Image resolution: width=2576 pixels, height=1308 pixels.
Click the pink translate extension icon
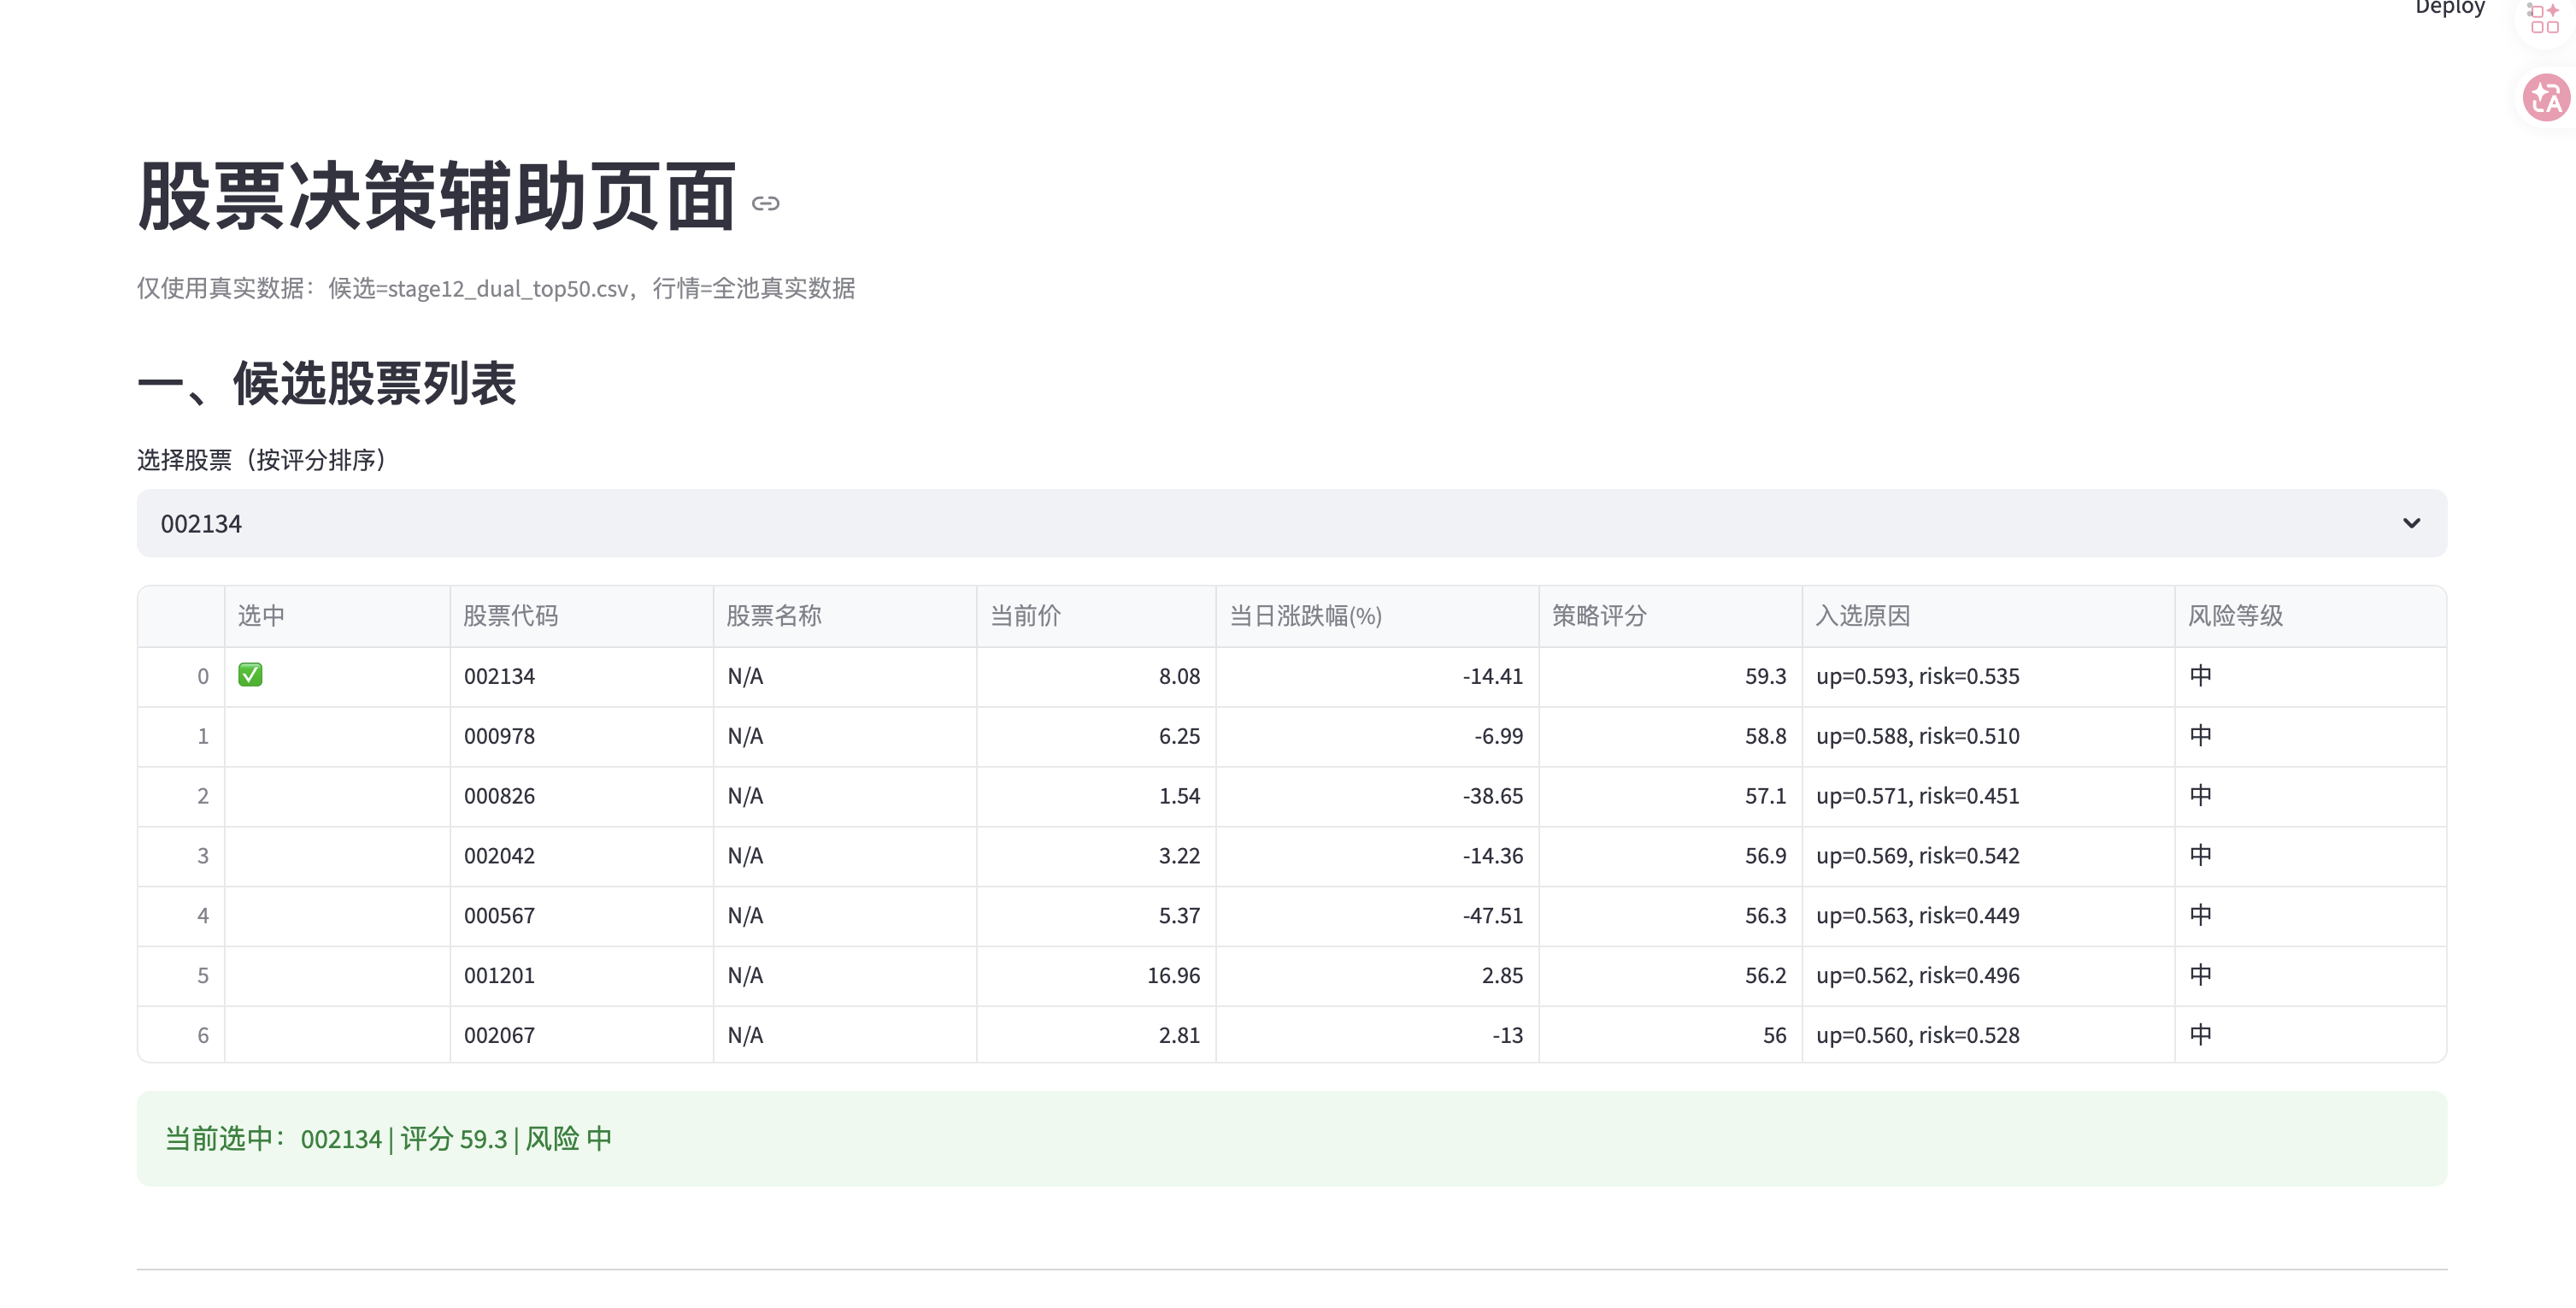[2545, 98]
